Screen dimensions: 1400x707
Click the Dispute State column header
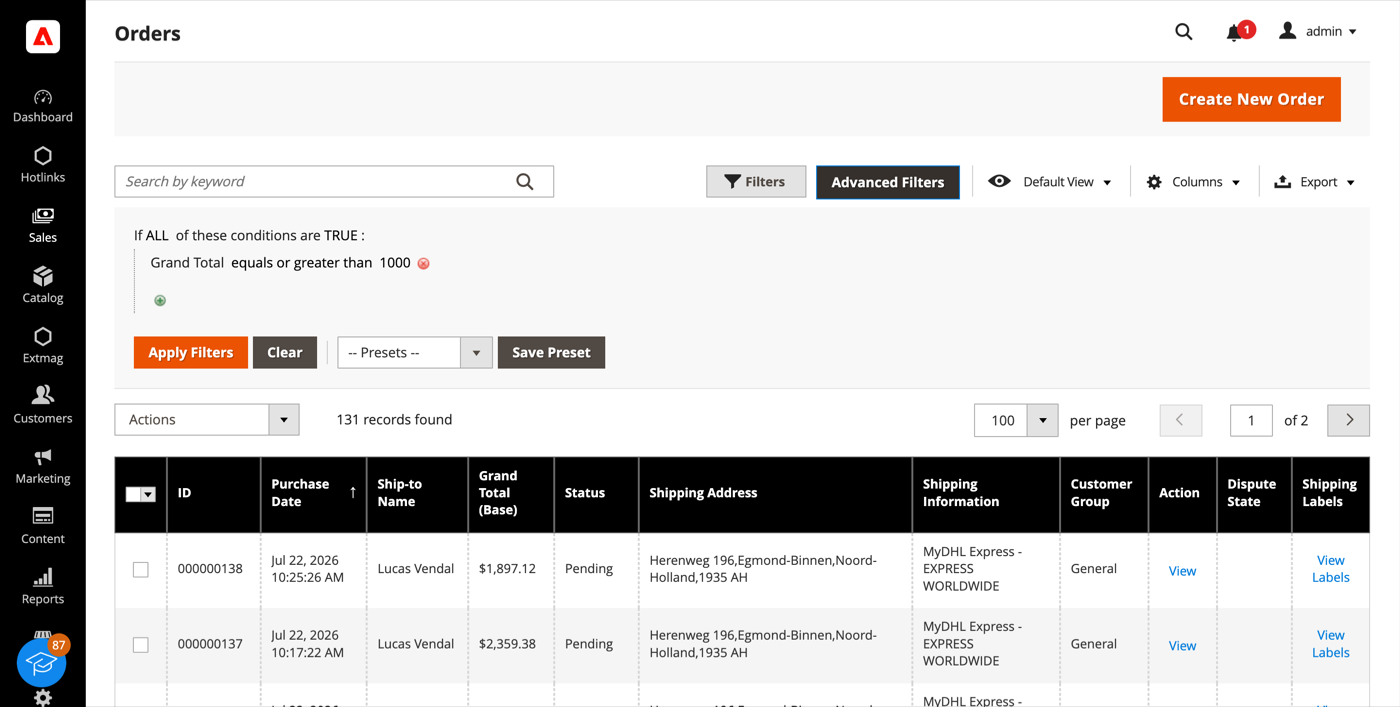[x=1254, y=494]
